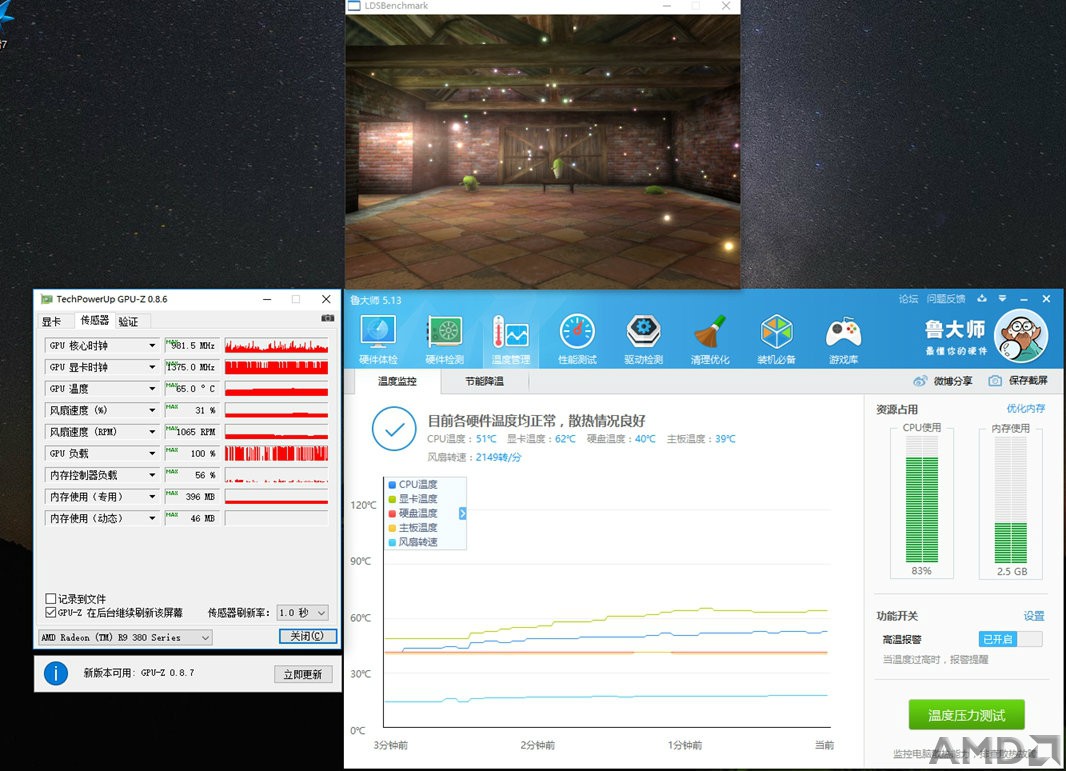1066x771 pixels.
Task: Toggle 主板温度 legend series
Action: 413,528
